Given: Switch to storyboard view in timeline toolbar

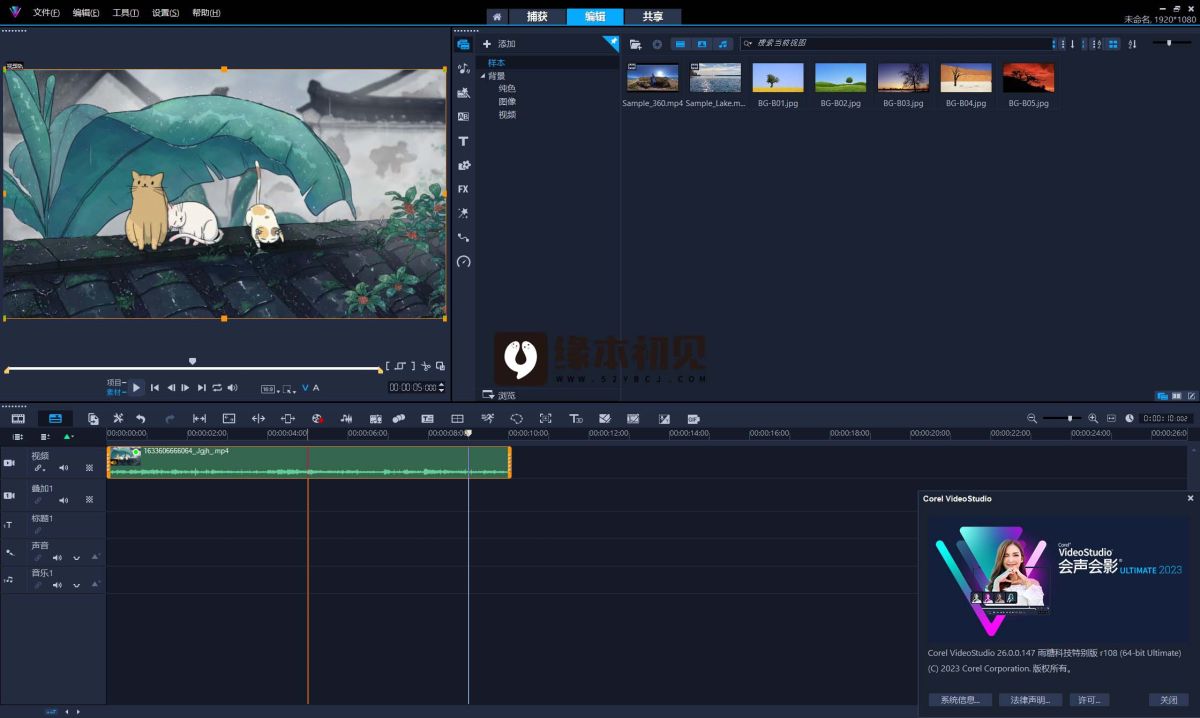Looking at the screenshot, I should click(x=18, y=418).
